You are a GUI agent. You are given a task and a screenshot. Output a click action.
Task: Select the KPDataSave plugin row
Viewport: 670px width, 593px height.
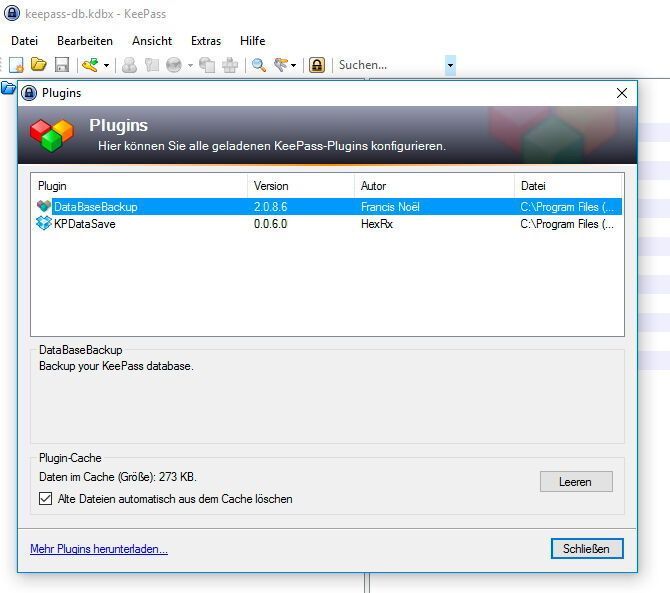[x=328, y=224]
